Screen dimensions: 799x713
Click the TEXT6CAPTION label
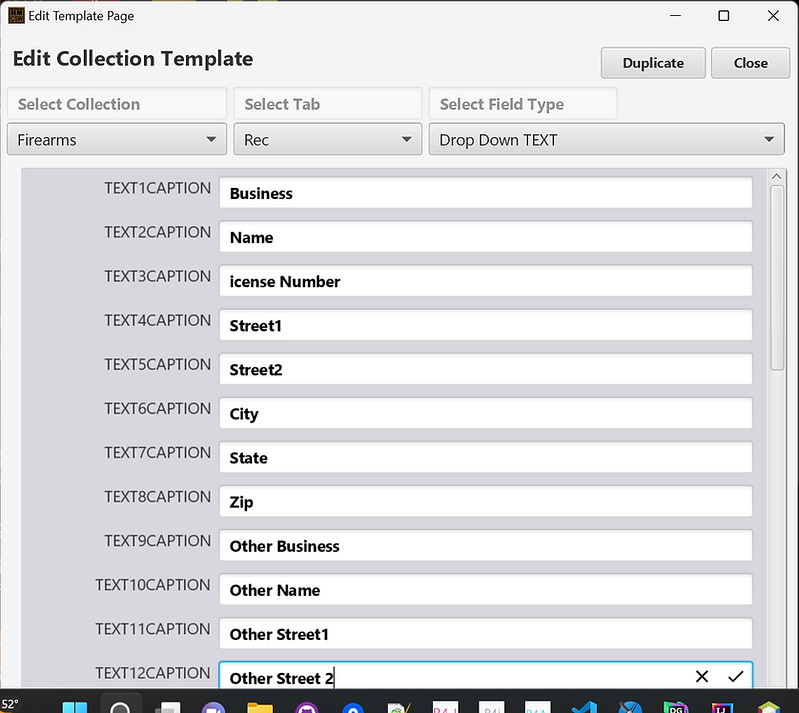157,408
